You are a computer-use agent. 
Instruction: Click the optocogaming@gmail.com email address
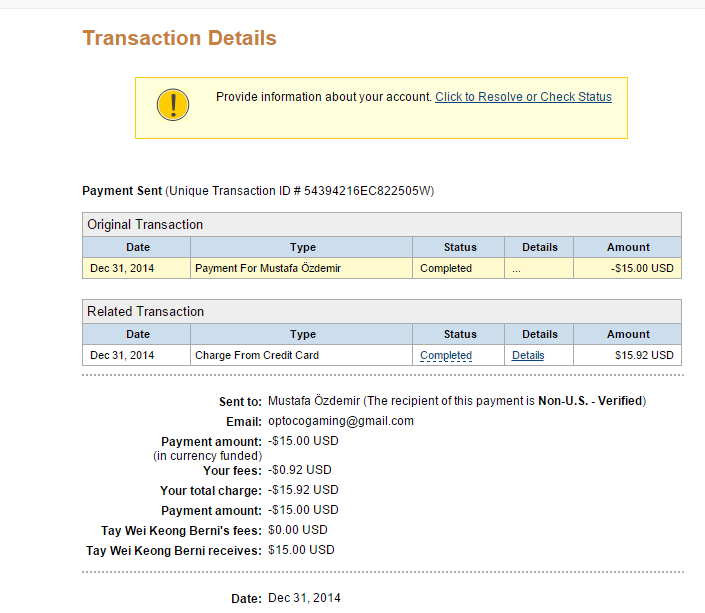[341, 421]
